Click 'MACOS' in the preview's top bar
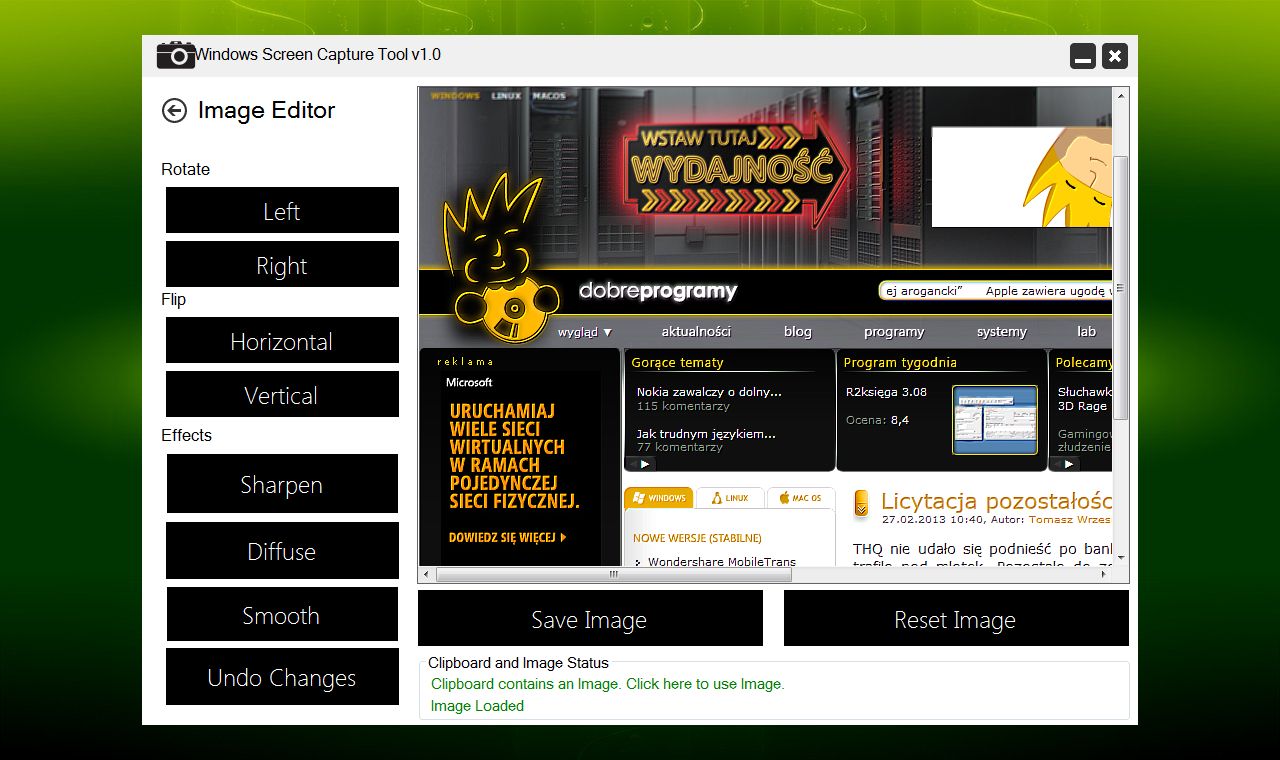Viewport: 1280px width, 760px height. point(549,96)
